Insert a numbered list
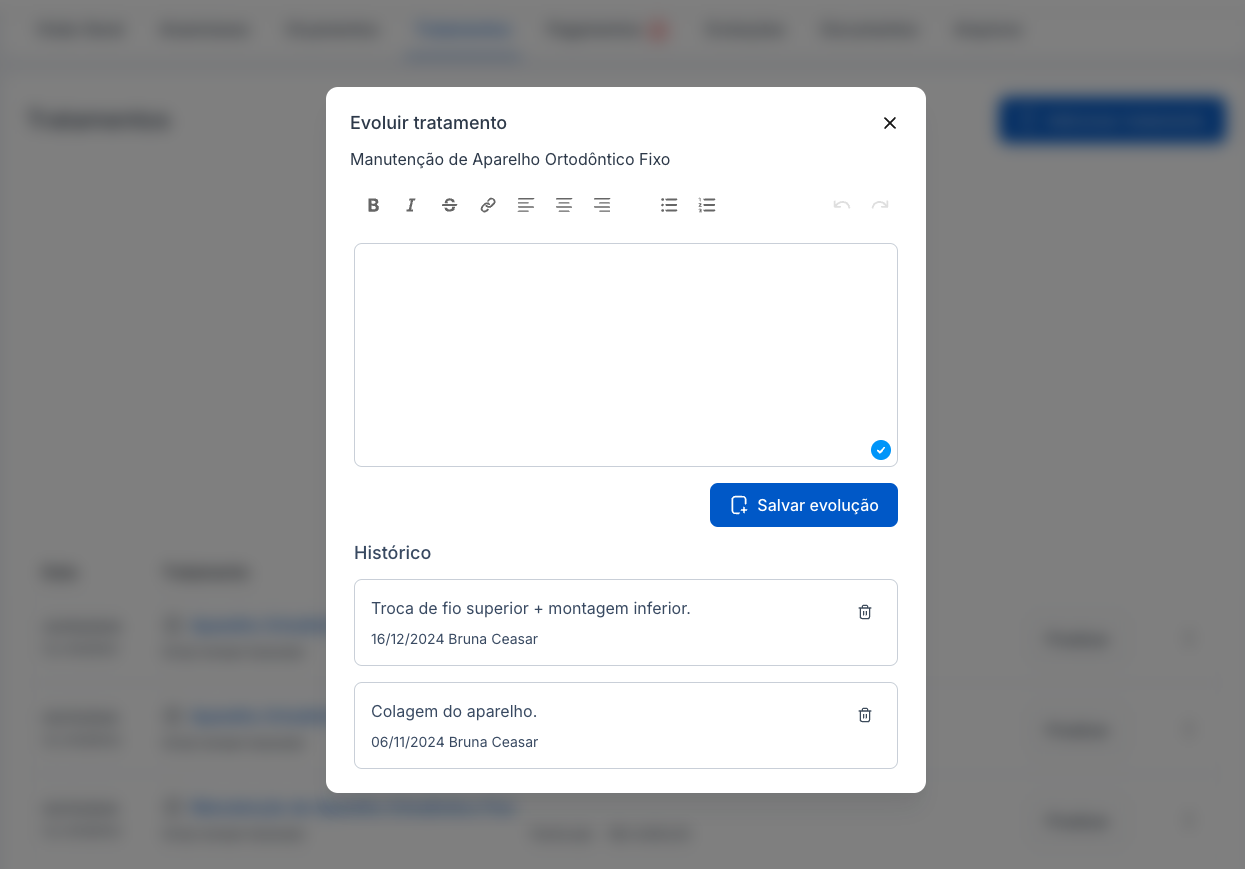This screenshot has height=869, width=1245. (x=707, y=205)
